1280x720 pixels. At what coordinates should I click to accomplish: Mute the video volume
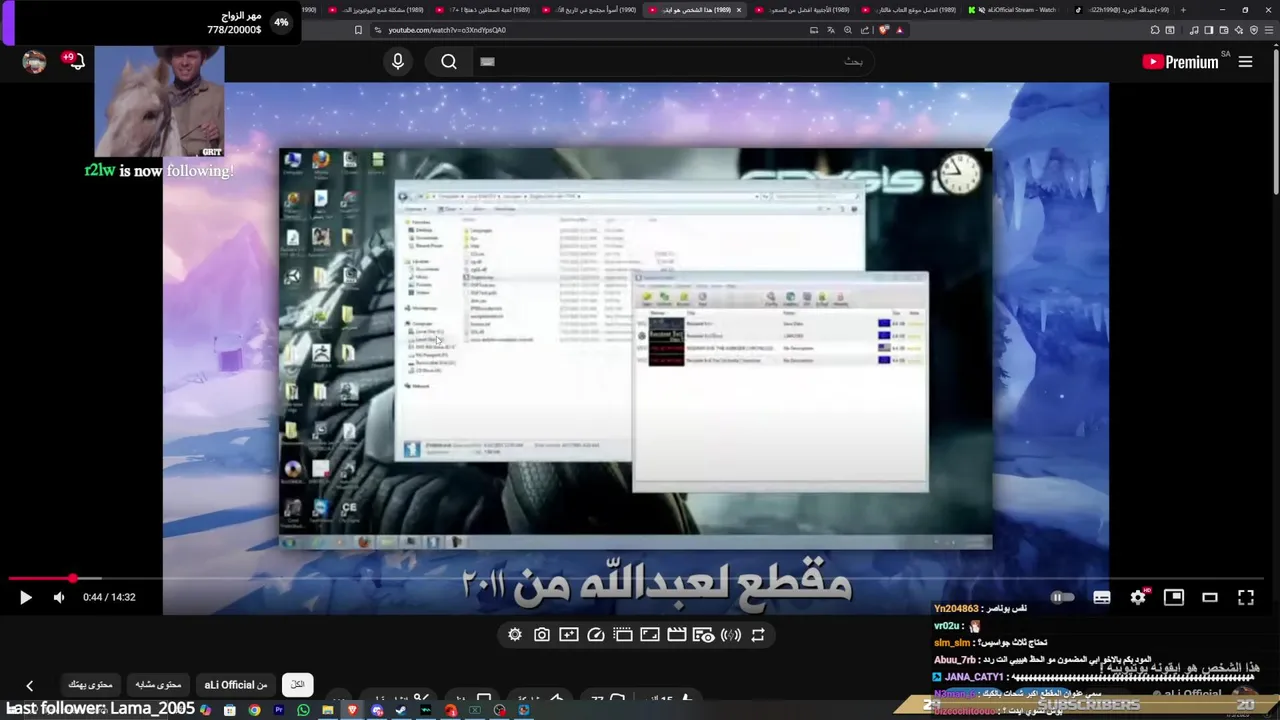(x=59, y=598)
